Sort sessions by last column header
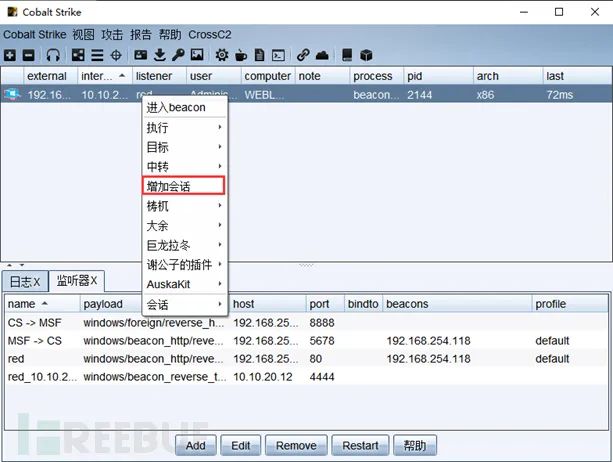Viewport: 613px width, 462px height. [x=577, y=76]
